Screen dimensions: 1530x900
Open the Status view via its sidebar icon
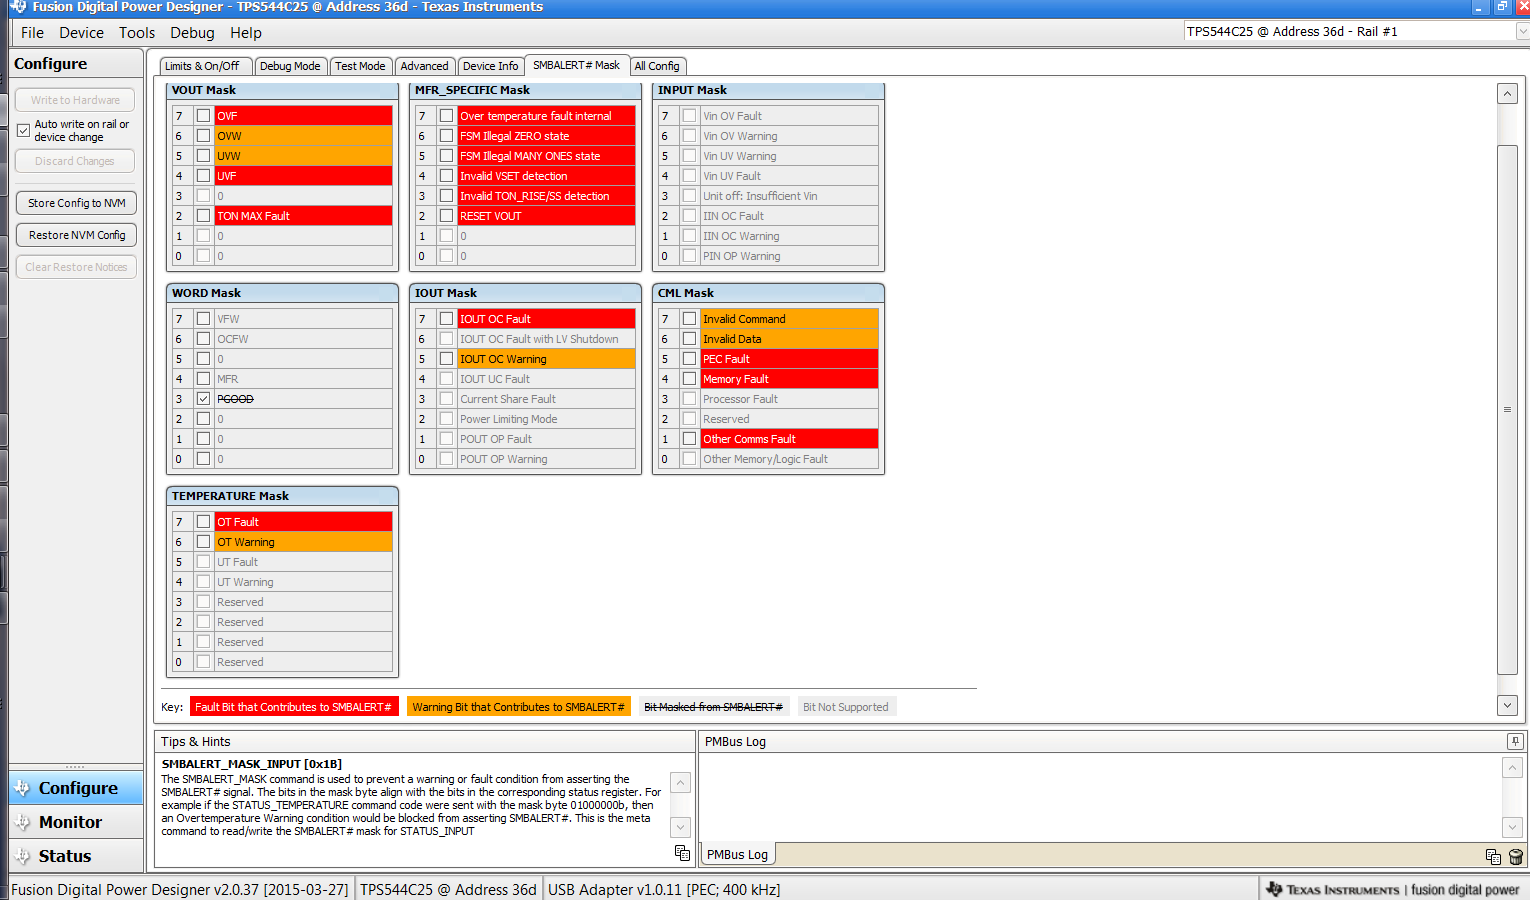pyautogui.click(x=22, y=855)
